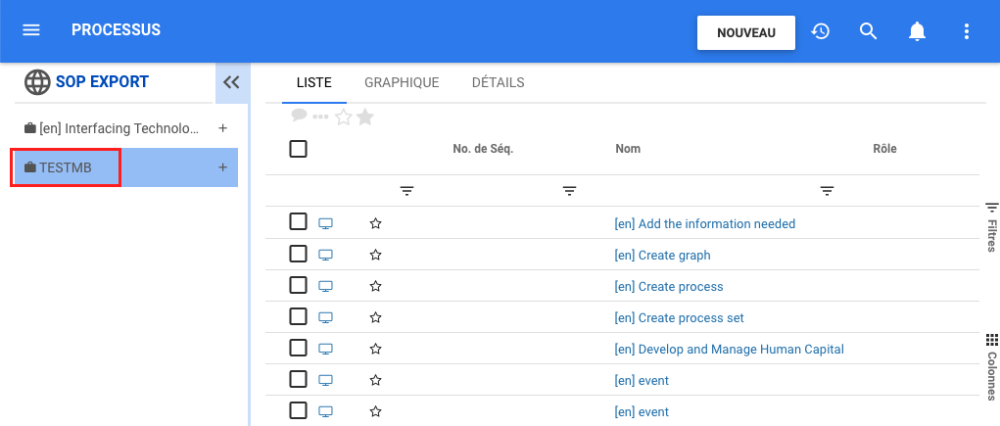Screen dimensions: 1000x426
Task: Tick checkbox for 'Add the information needed'
Action: (298, 222)
